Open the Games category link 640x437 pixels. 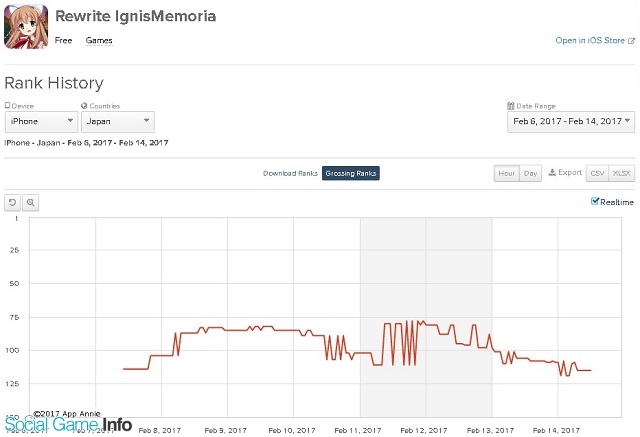pos(99,40)
